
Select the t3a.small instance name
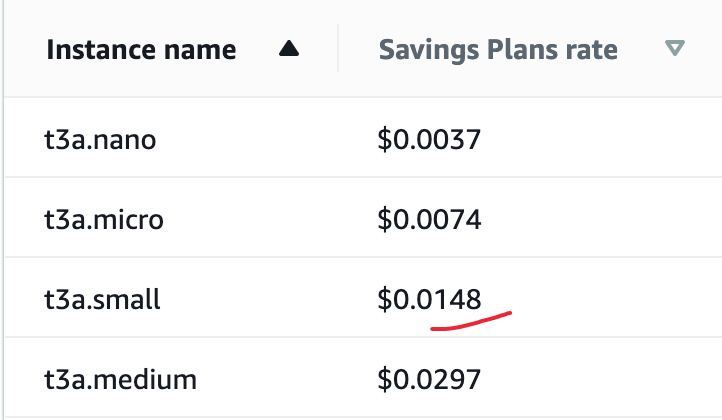pyautogui.click(x=102, y=299)
